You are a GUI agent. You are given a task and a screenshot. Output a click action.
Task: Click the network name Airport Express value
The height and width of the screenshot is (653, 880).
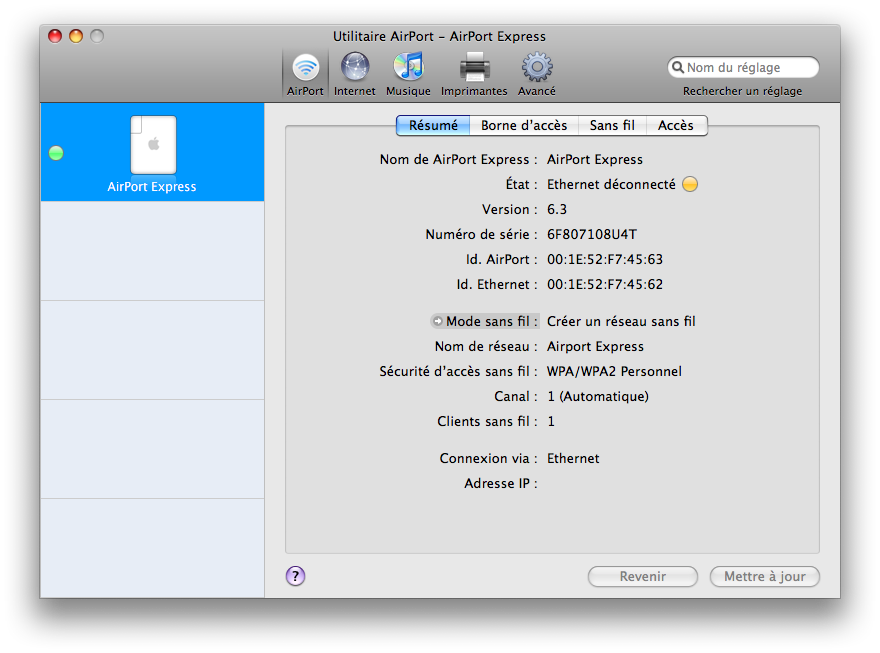[595, 347]
